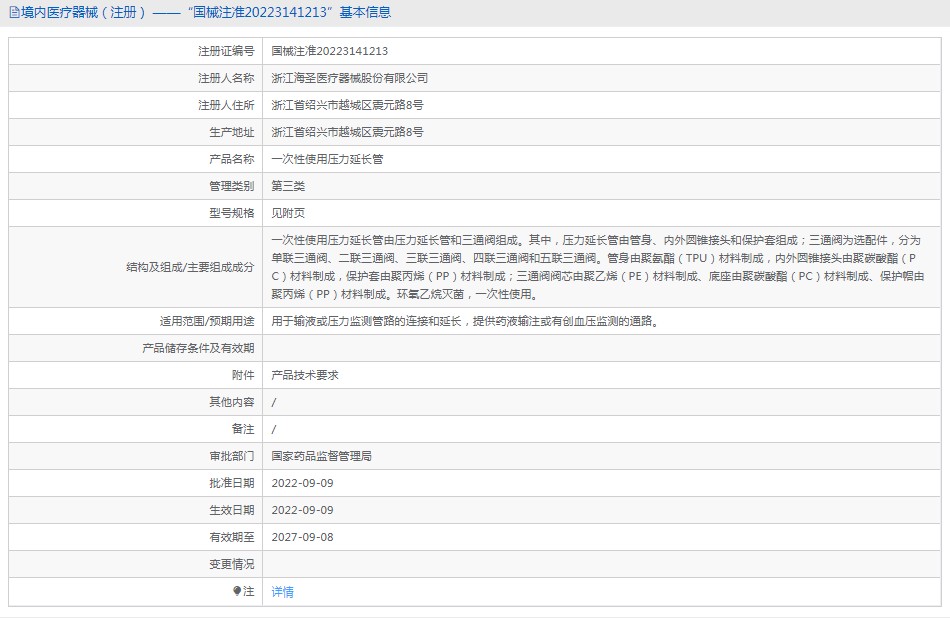
Task: Click the document icon before 境内医疗器械 title
Action: point(13,13)
